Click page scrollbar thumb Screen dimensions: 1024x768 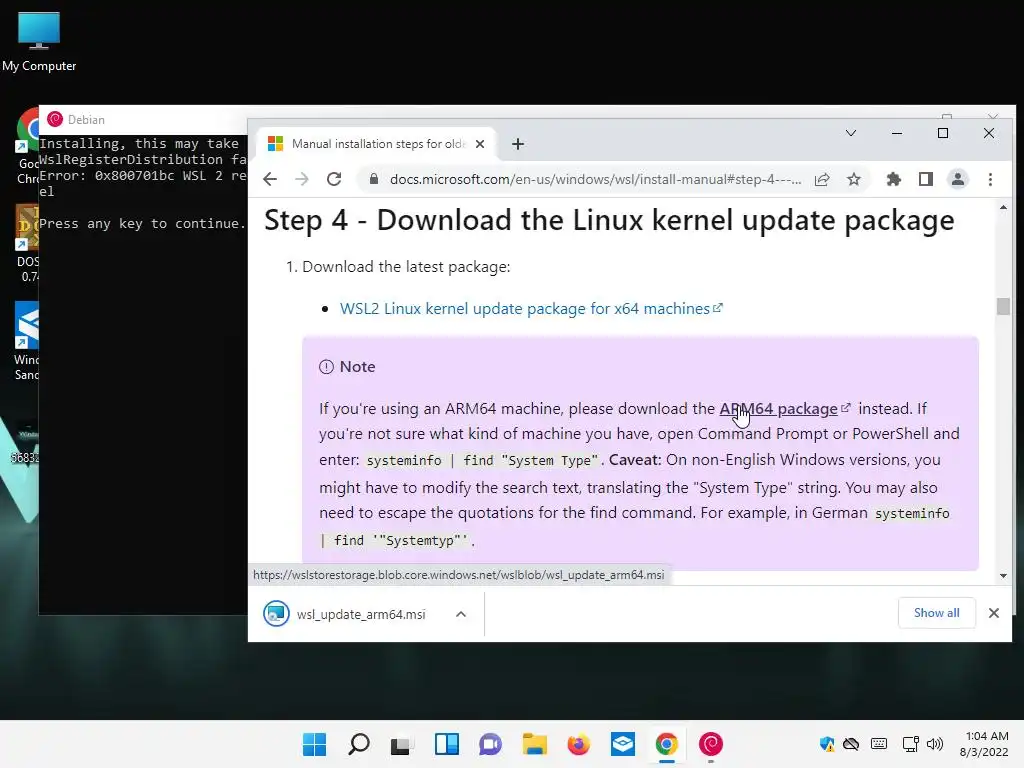tap(1003, 306)
